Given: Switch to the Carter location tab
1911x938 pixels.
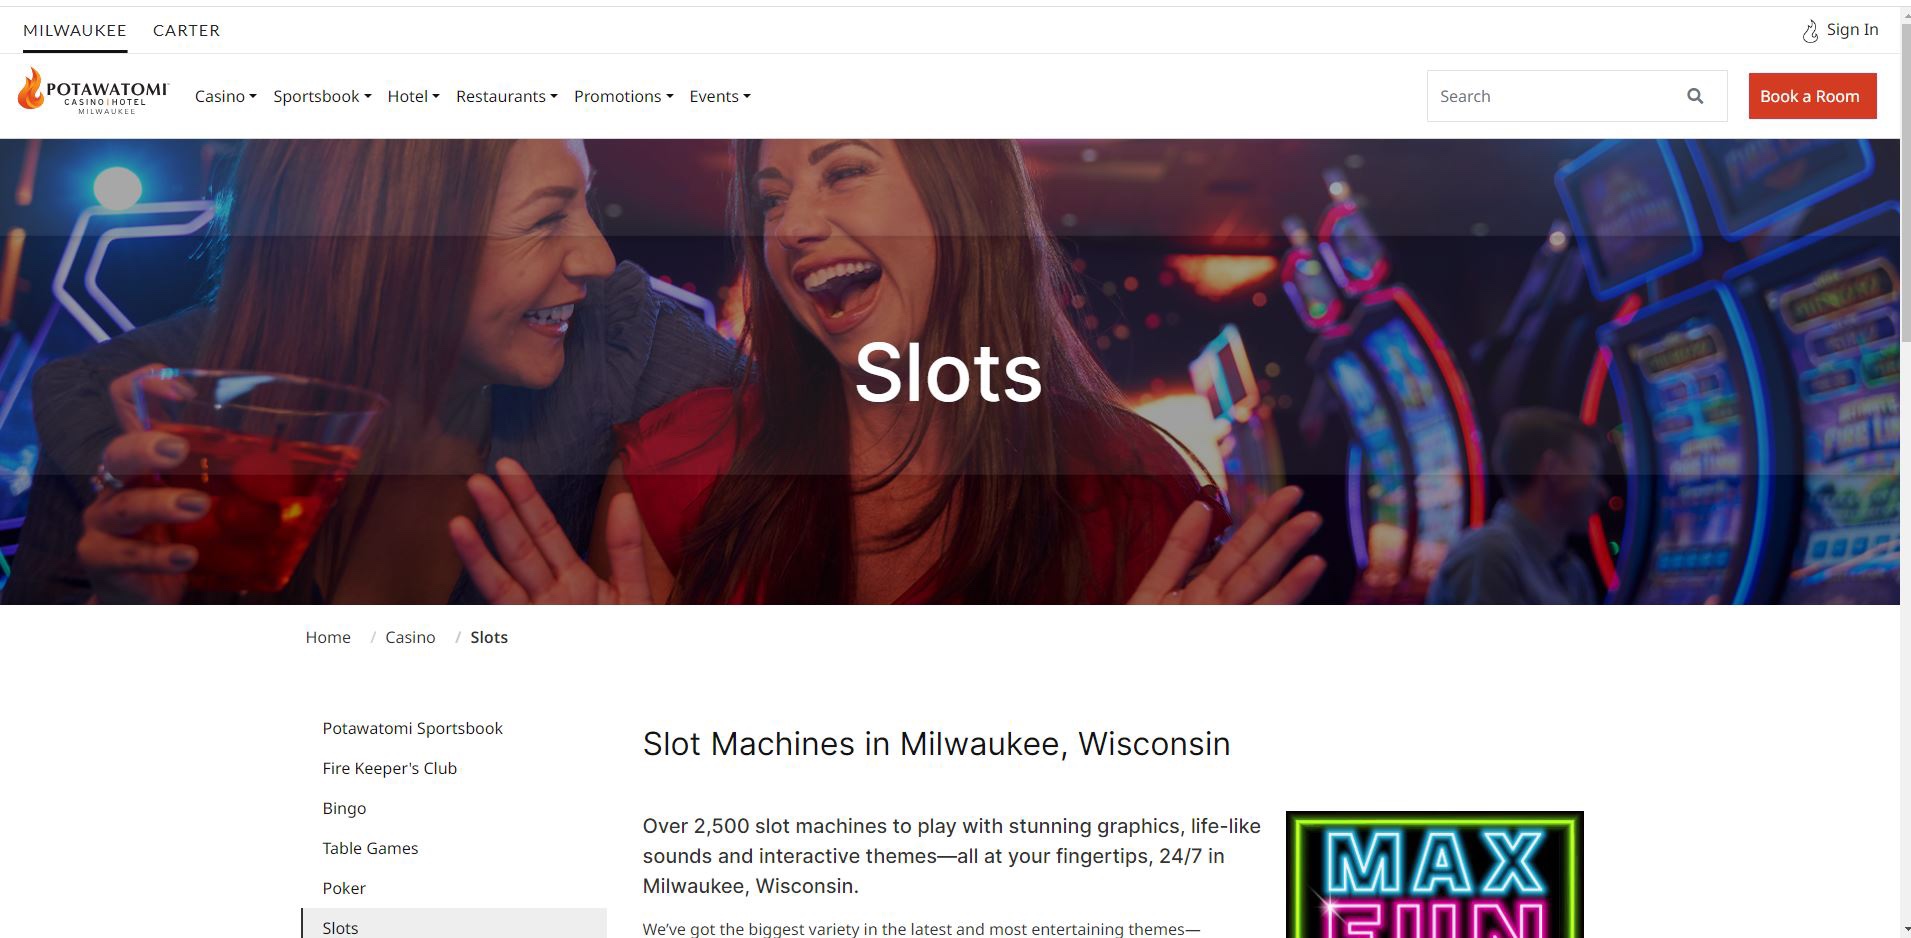Looking at the screenshot, I should point(186,30).
